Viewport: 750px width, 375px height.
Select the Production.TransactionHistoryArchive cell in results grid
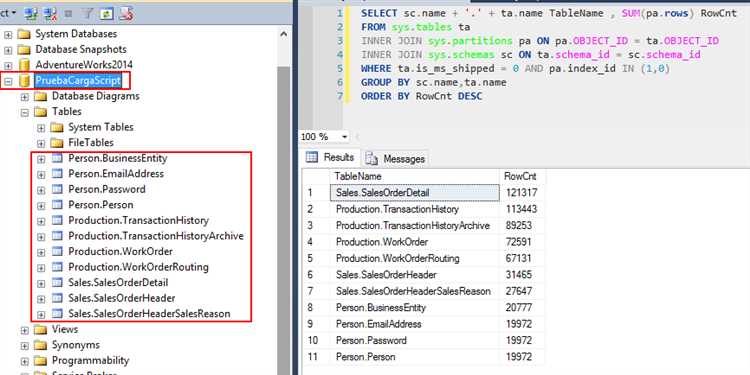(414, 225)
